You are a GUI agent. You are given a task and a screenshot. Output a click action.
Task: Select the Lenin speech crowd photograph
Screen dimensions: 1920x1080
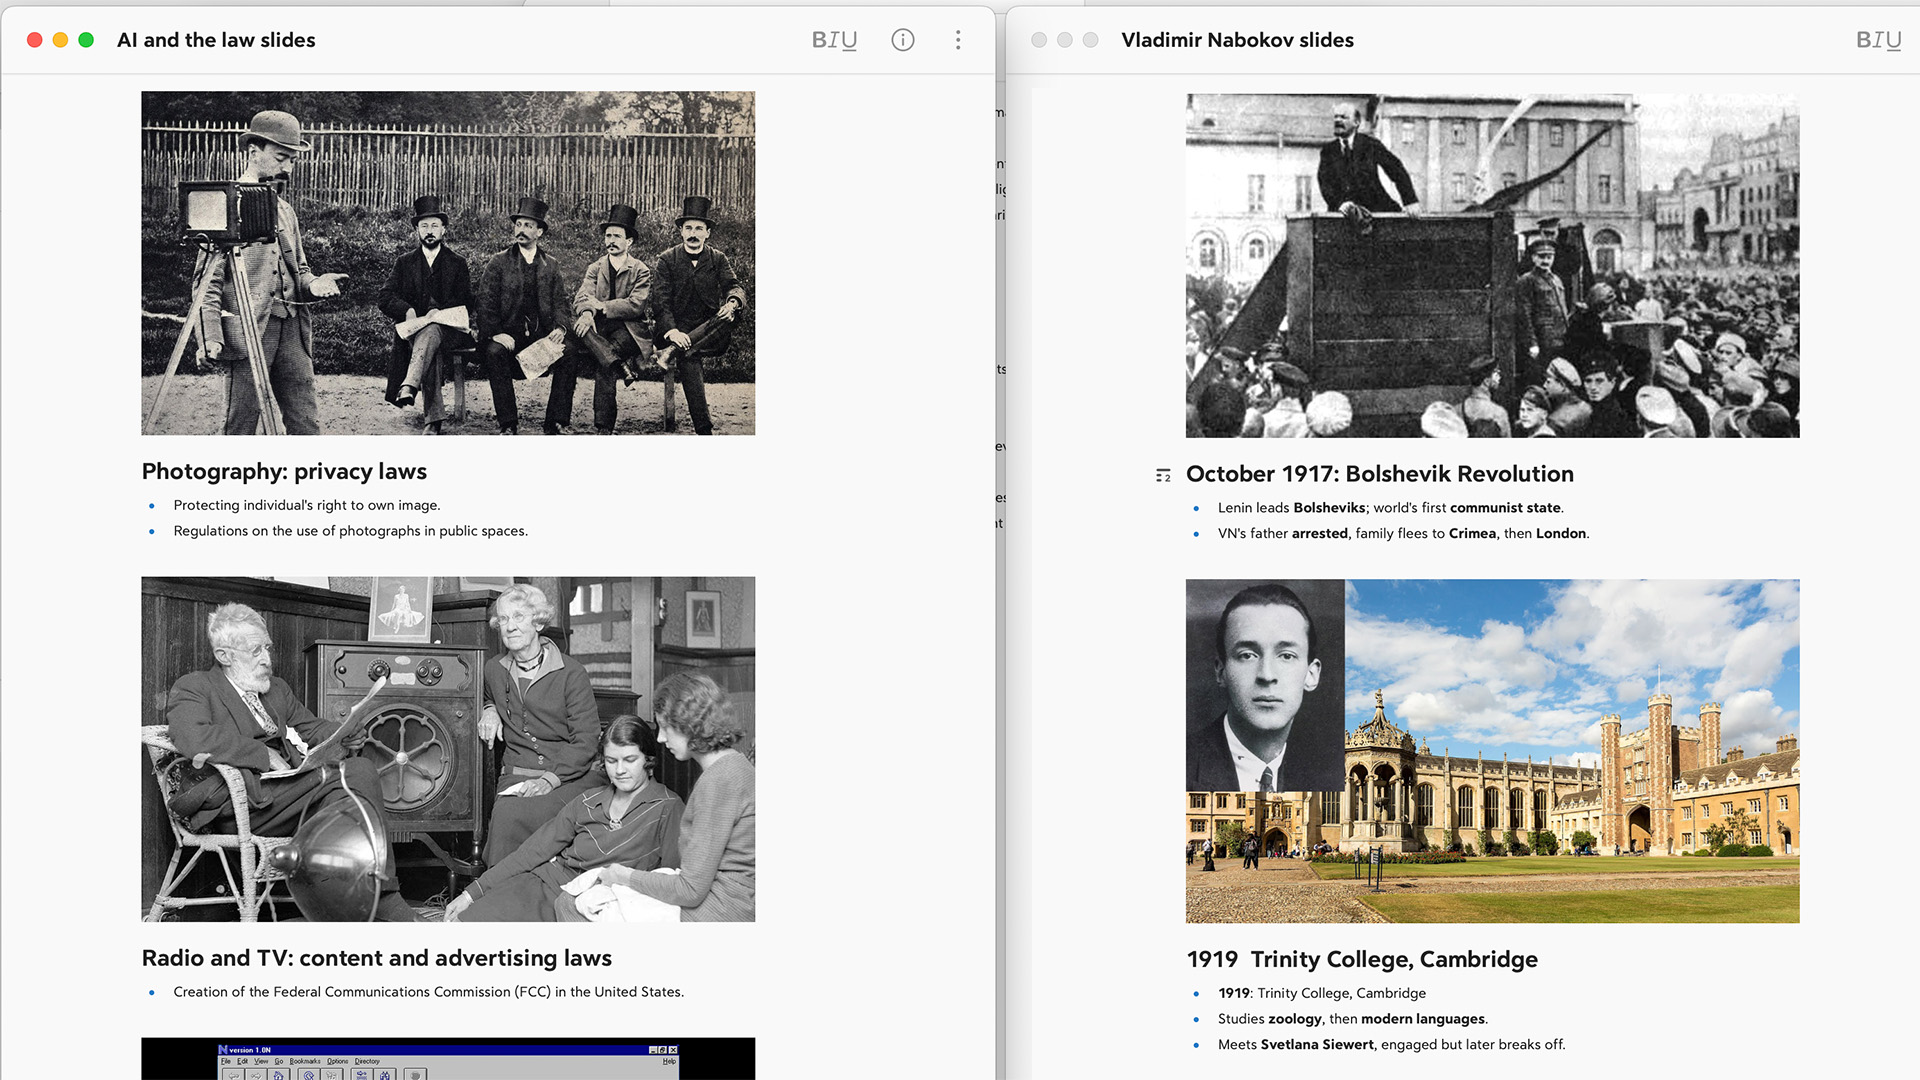(x=1492, y=265)
